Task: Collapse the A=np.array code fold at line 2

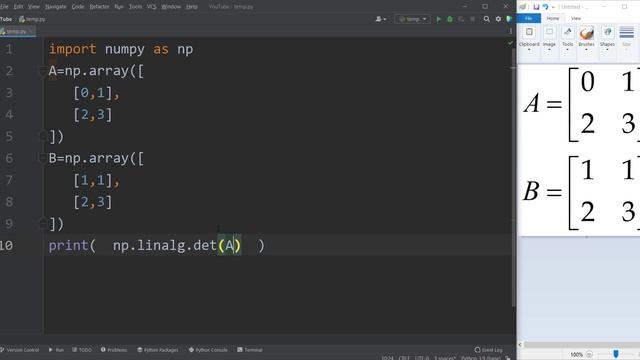Action: point(42,71)
